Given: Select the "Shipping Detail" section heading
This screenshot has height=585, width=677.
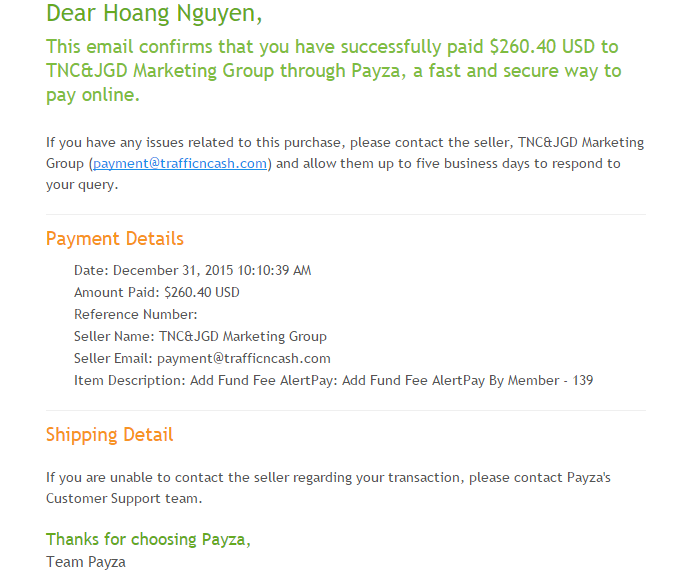Looking at the screenshot, I should click(110, 435).
